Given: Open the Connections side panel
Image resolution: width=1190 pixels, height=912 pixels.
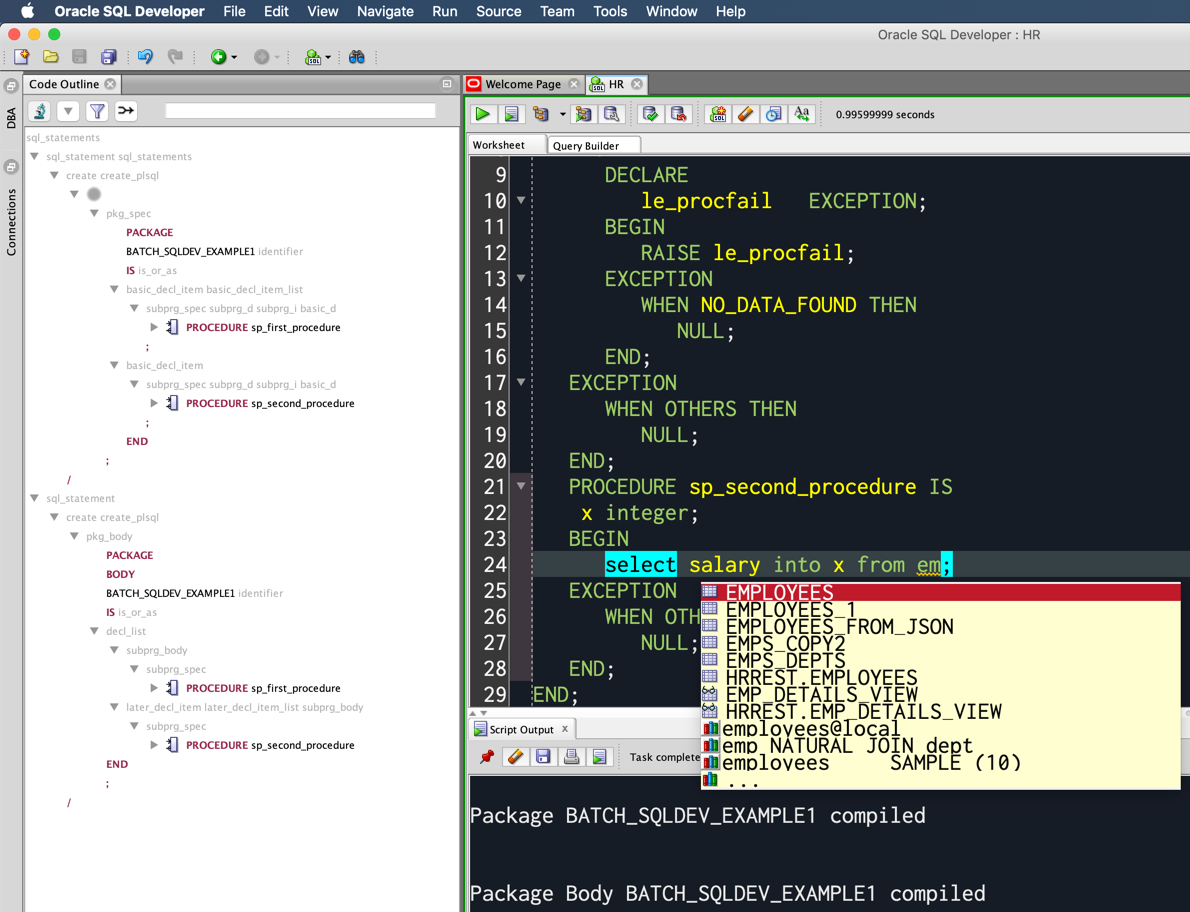Looking at the screenshot, I should point(11,222).
